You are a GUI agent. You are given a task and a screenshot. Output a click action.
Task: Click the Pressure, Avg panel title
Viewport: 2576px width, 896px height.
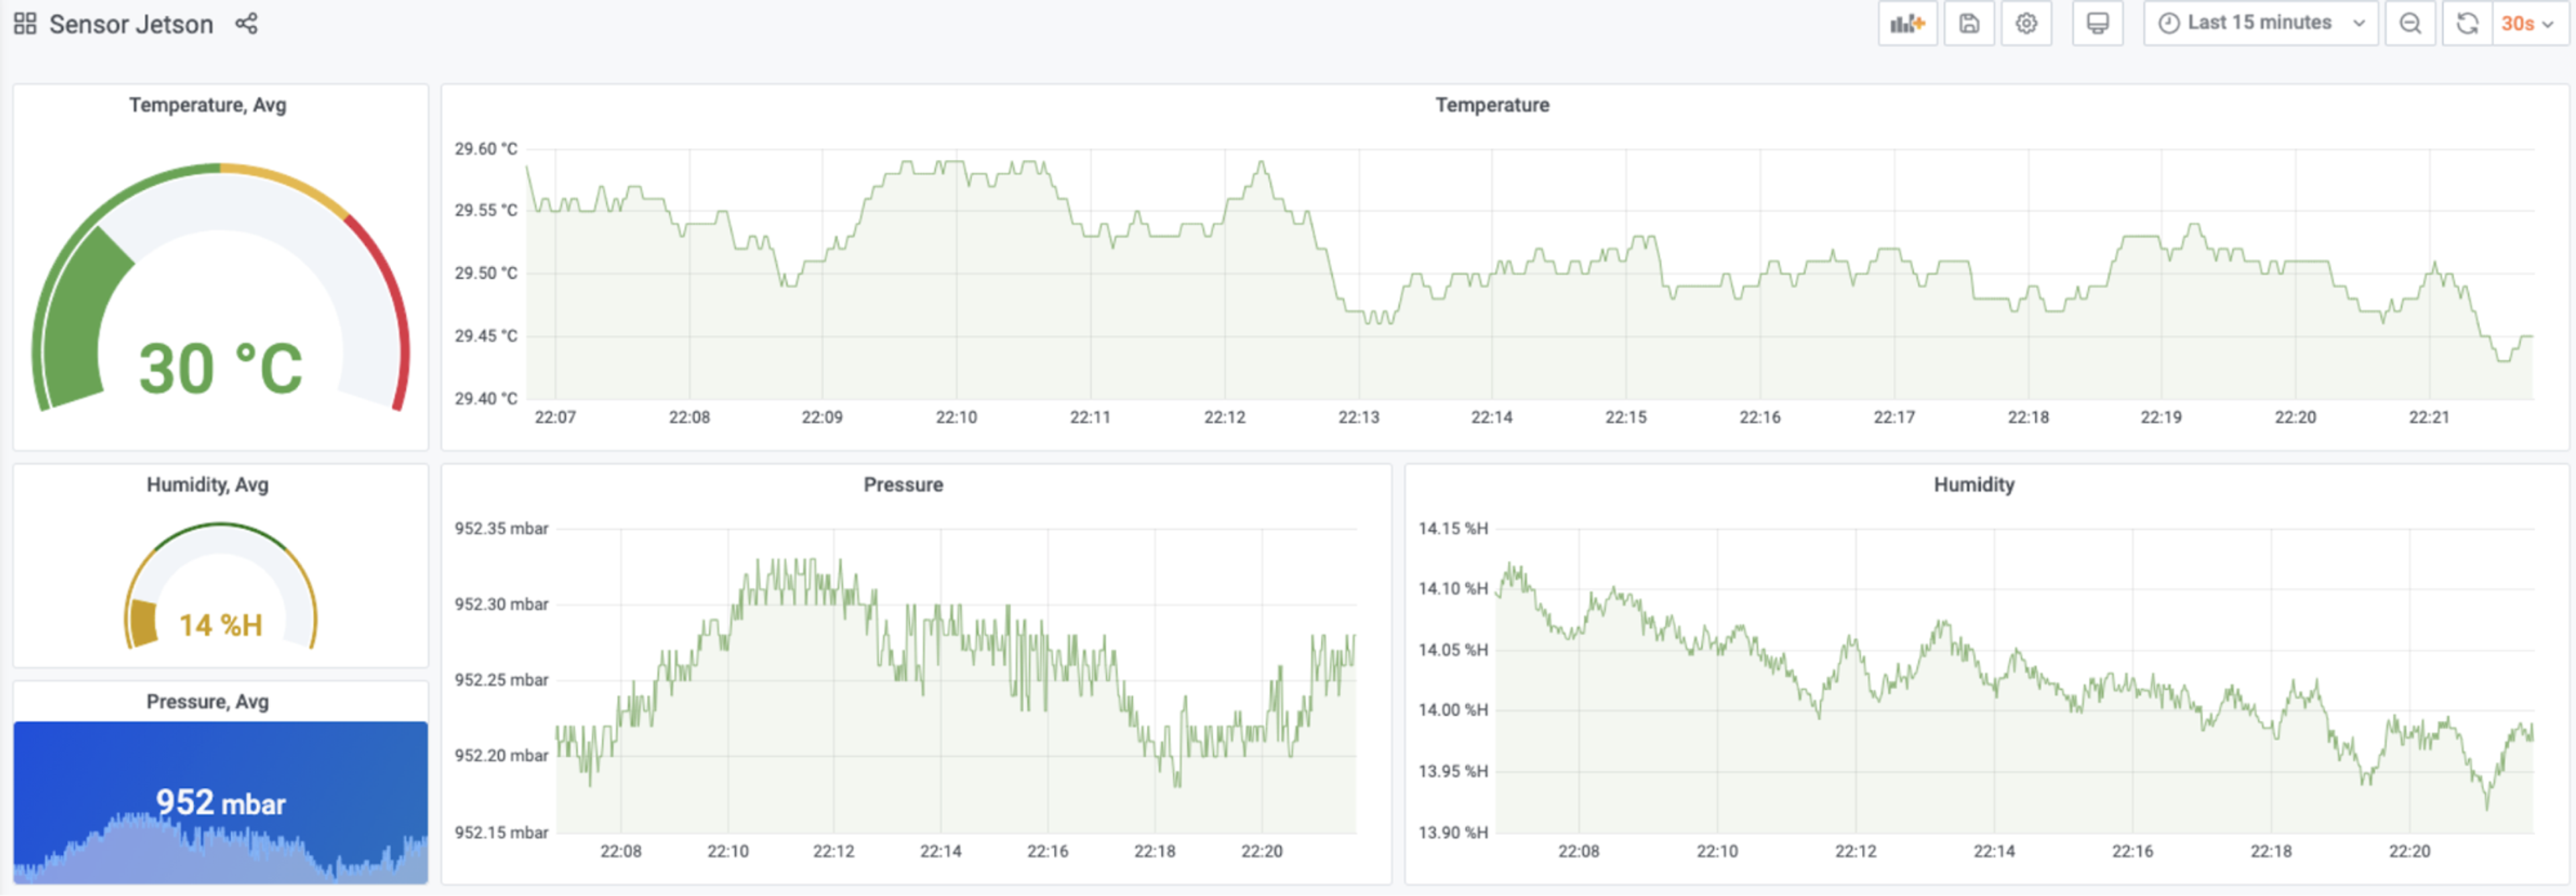click(207, 702)
